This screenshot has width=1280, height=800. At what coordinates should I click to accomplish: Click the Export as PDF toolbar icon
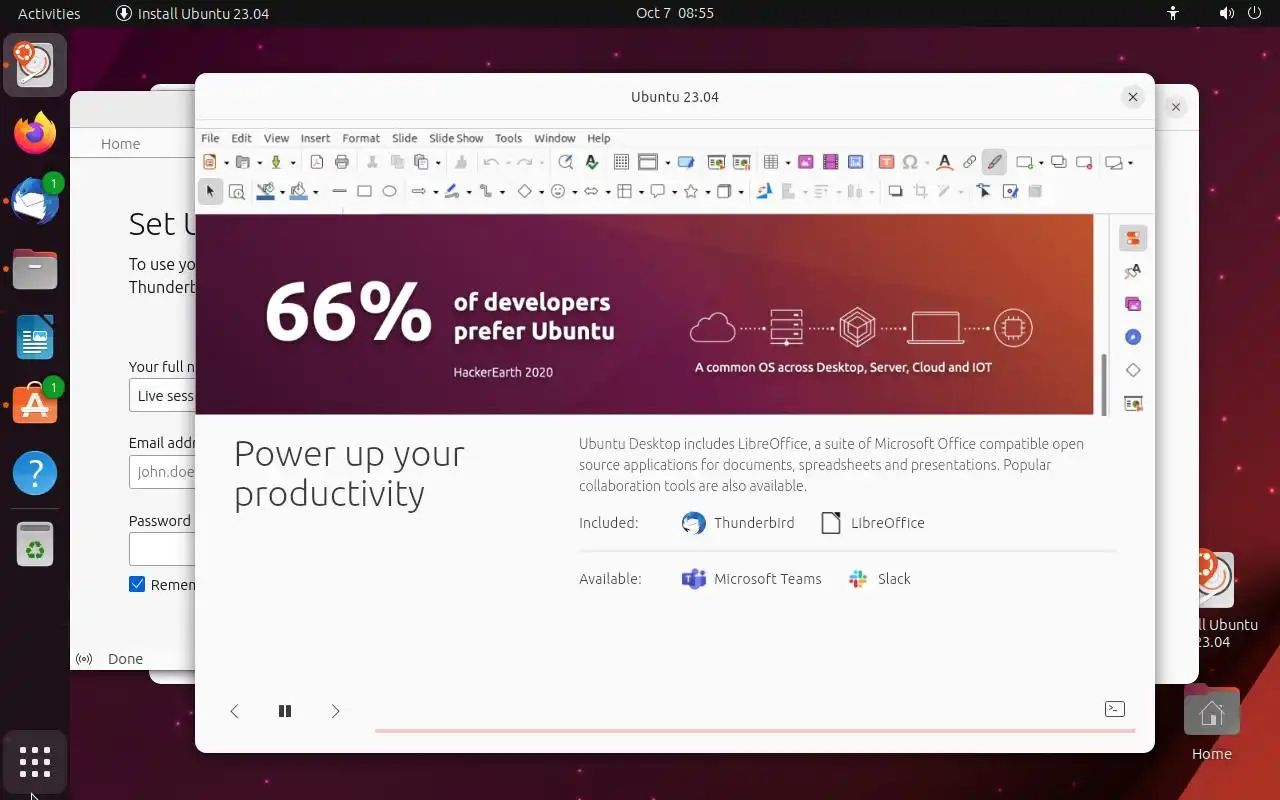[317, 162]
